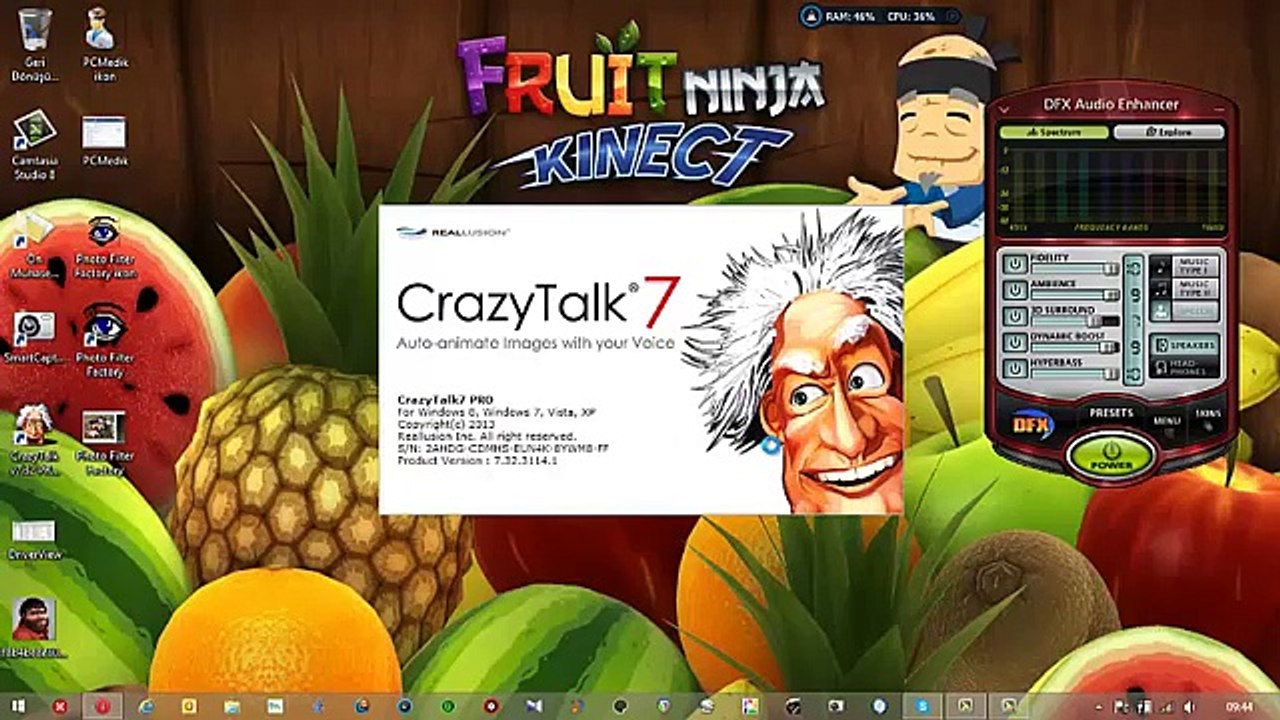Screen dimensions: 1280x720
Task: Switch to the Spectrum tab in DFX
Action: [1054, 132]
